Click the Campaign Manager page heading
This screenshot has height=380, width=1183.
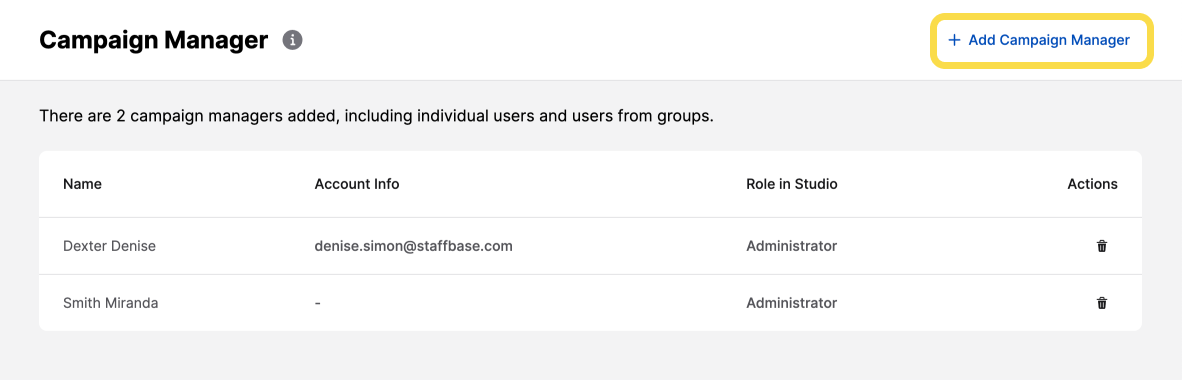153,40
